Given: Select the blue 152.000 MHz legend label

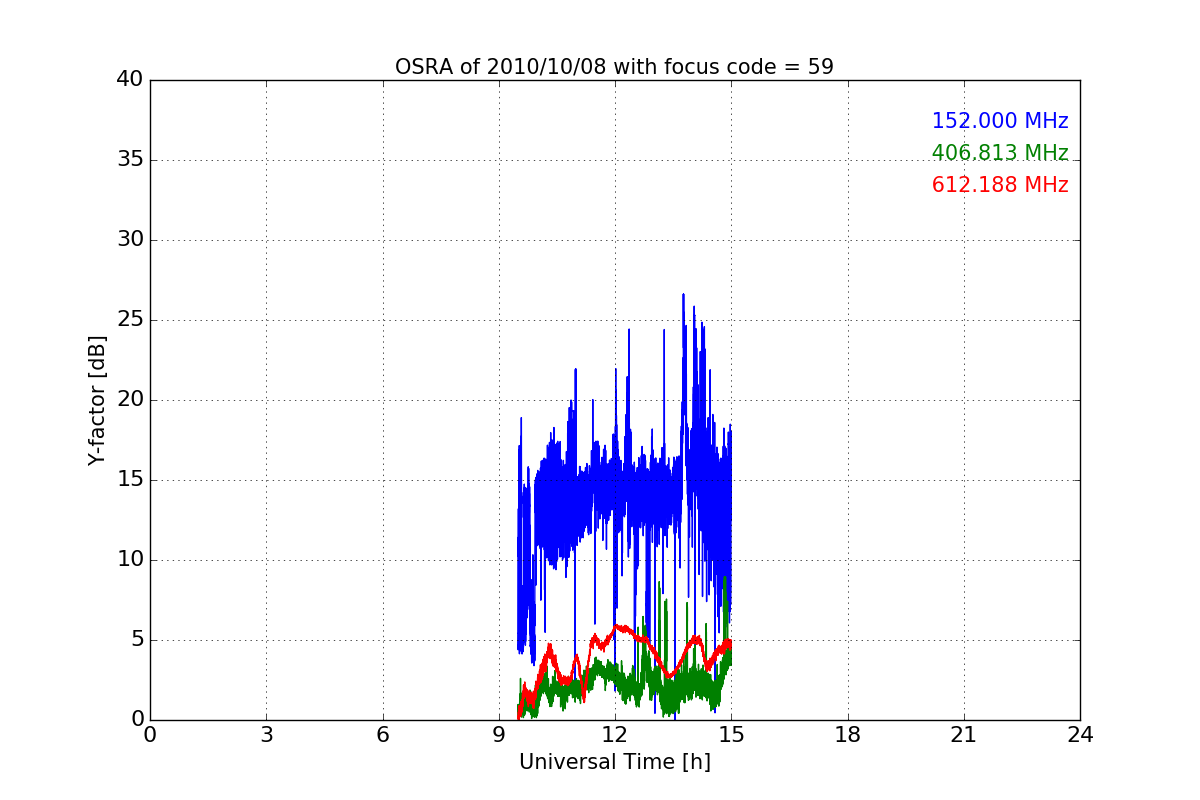Looking at the screenshot, I should click(1000, 121).
